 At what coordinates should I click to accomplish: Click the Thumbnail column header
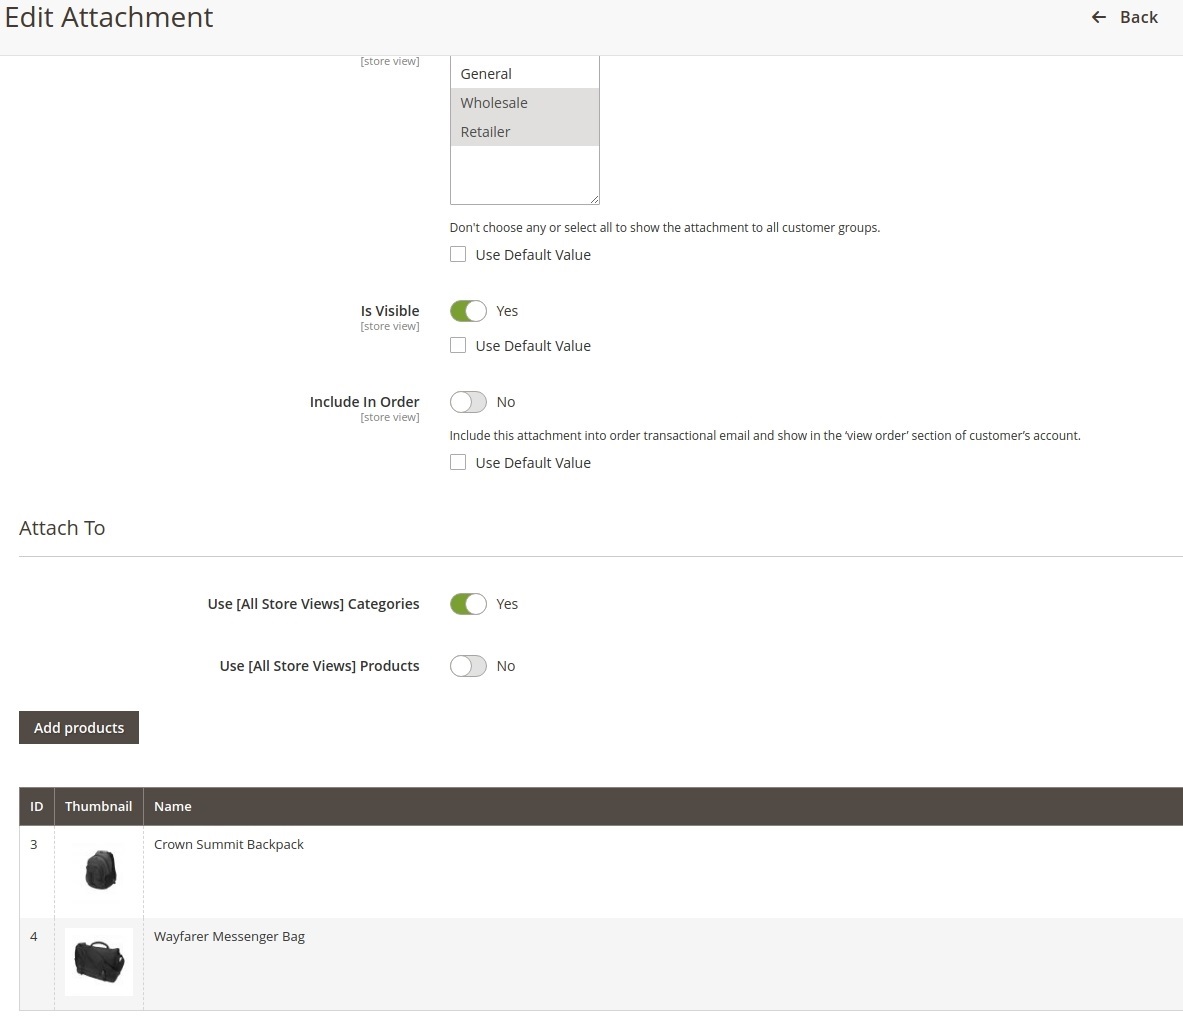98,806
